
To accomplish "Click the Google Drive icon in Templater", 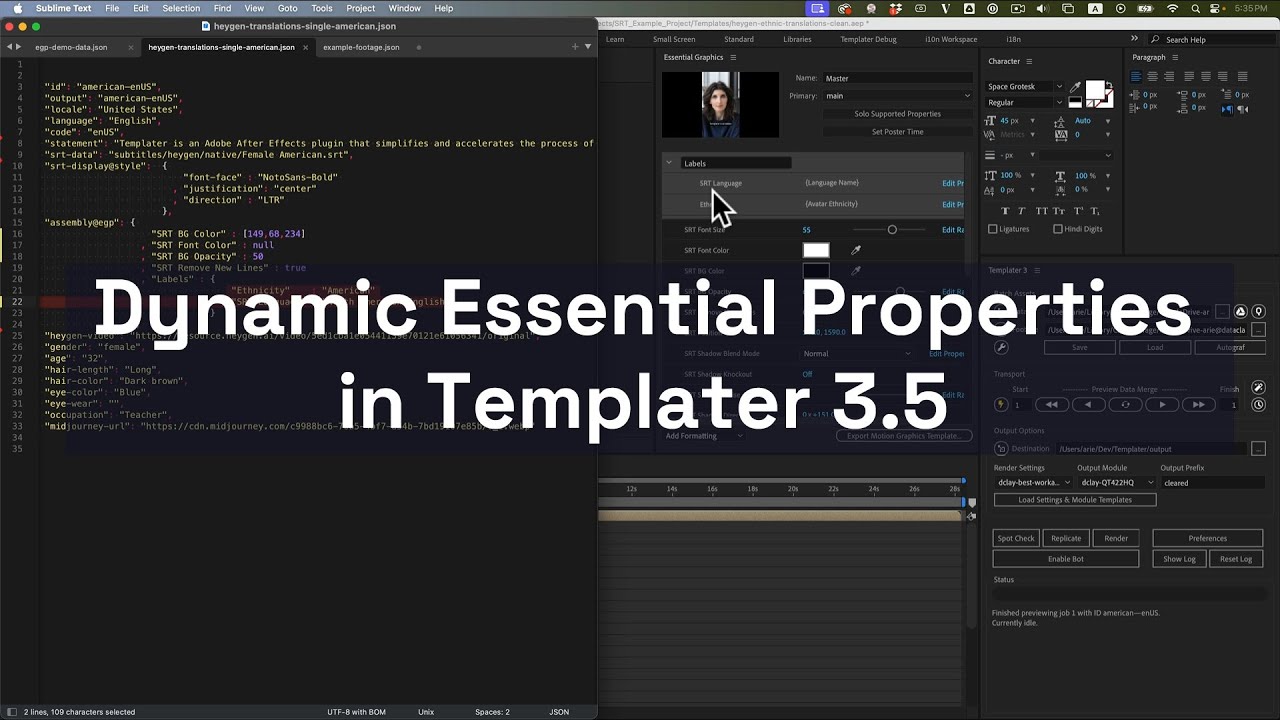I will [1241, 312].
